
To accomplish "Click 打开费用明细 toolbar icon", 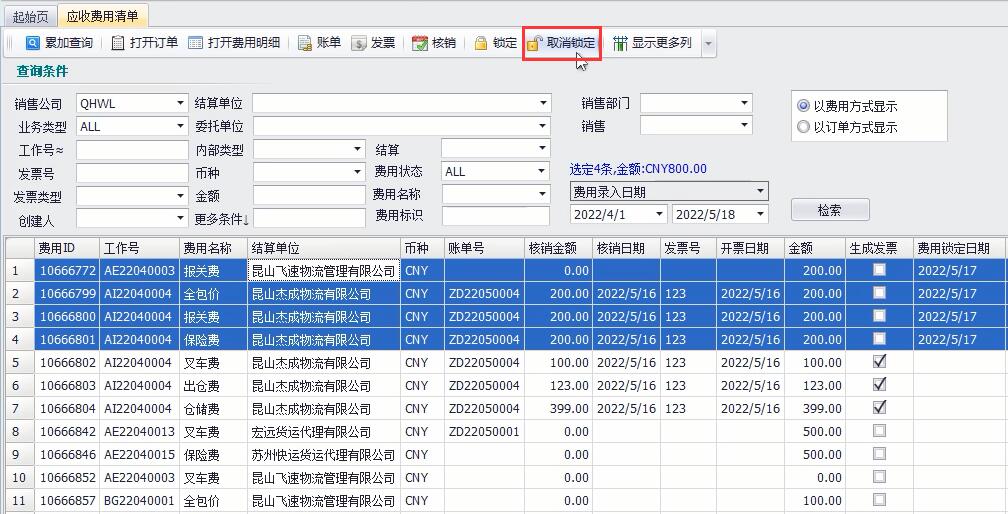I will (x=196, y=43).
